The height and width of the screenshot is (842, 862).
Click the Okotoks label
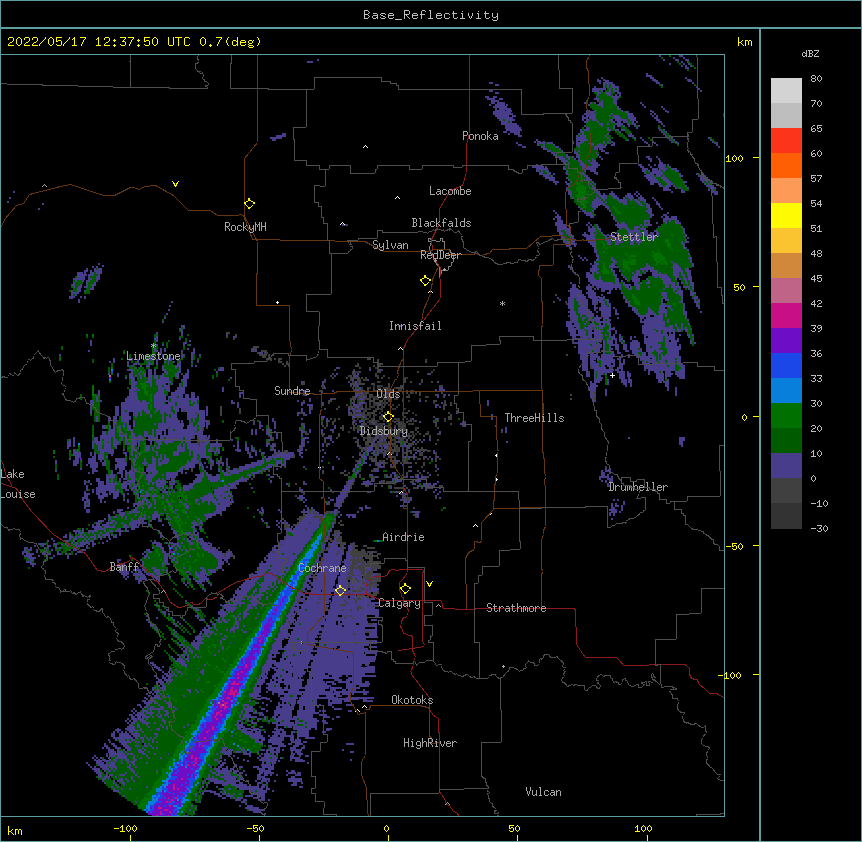(412, 700)
